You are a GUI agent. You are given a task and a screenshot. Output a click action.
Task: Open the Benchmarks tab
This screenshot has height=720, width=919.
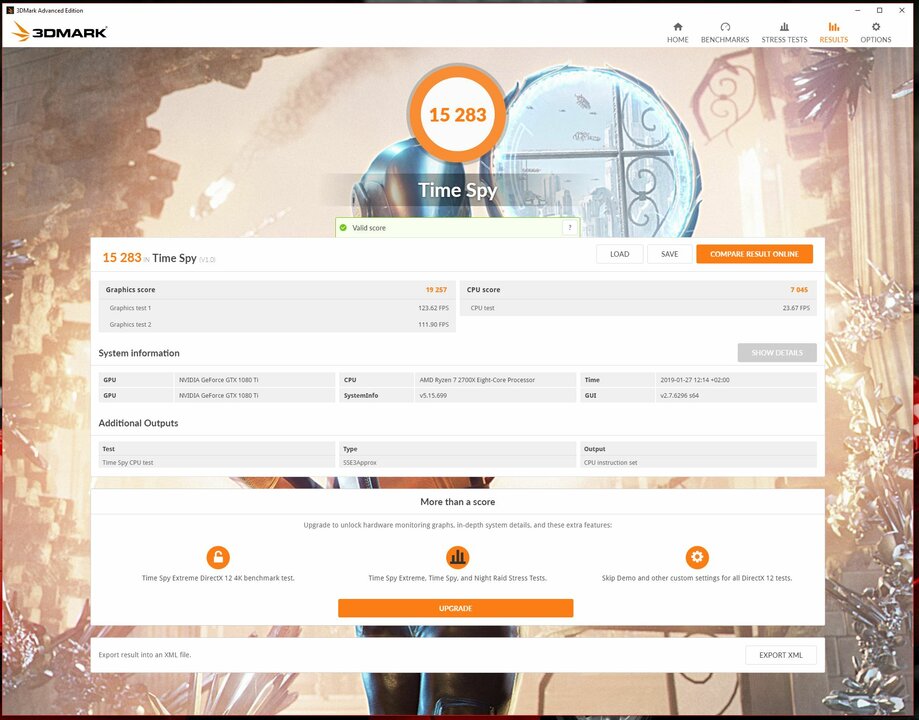[725, 33]
